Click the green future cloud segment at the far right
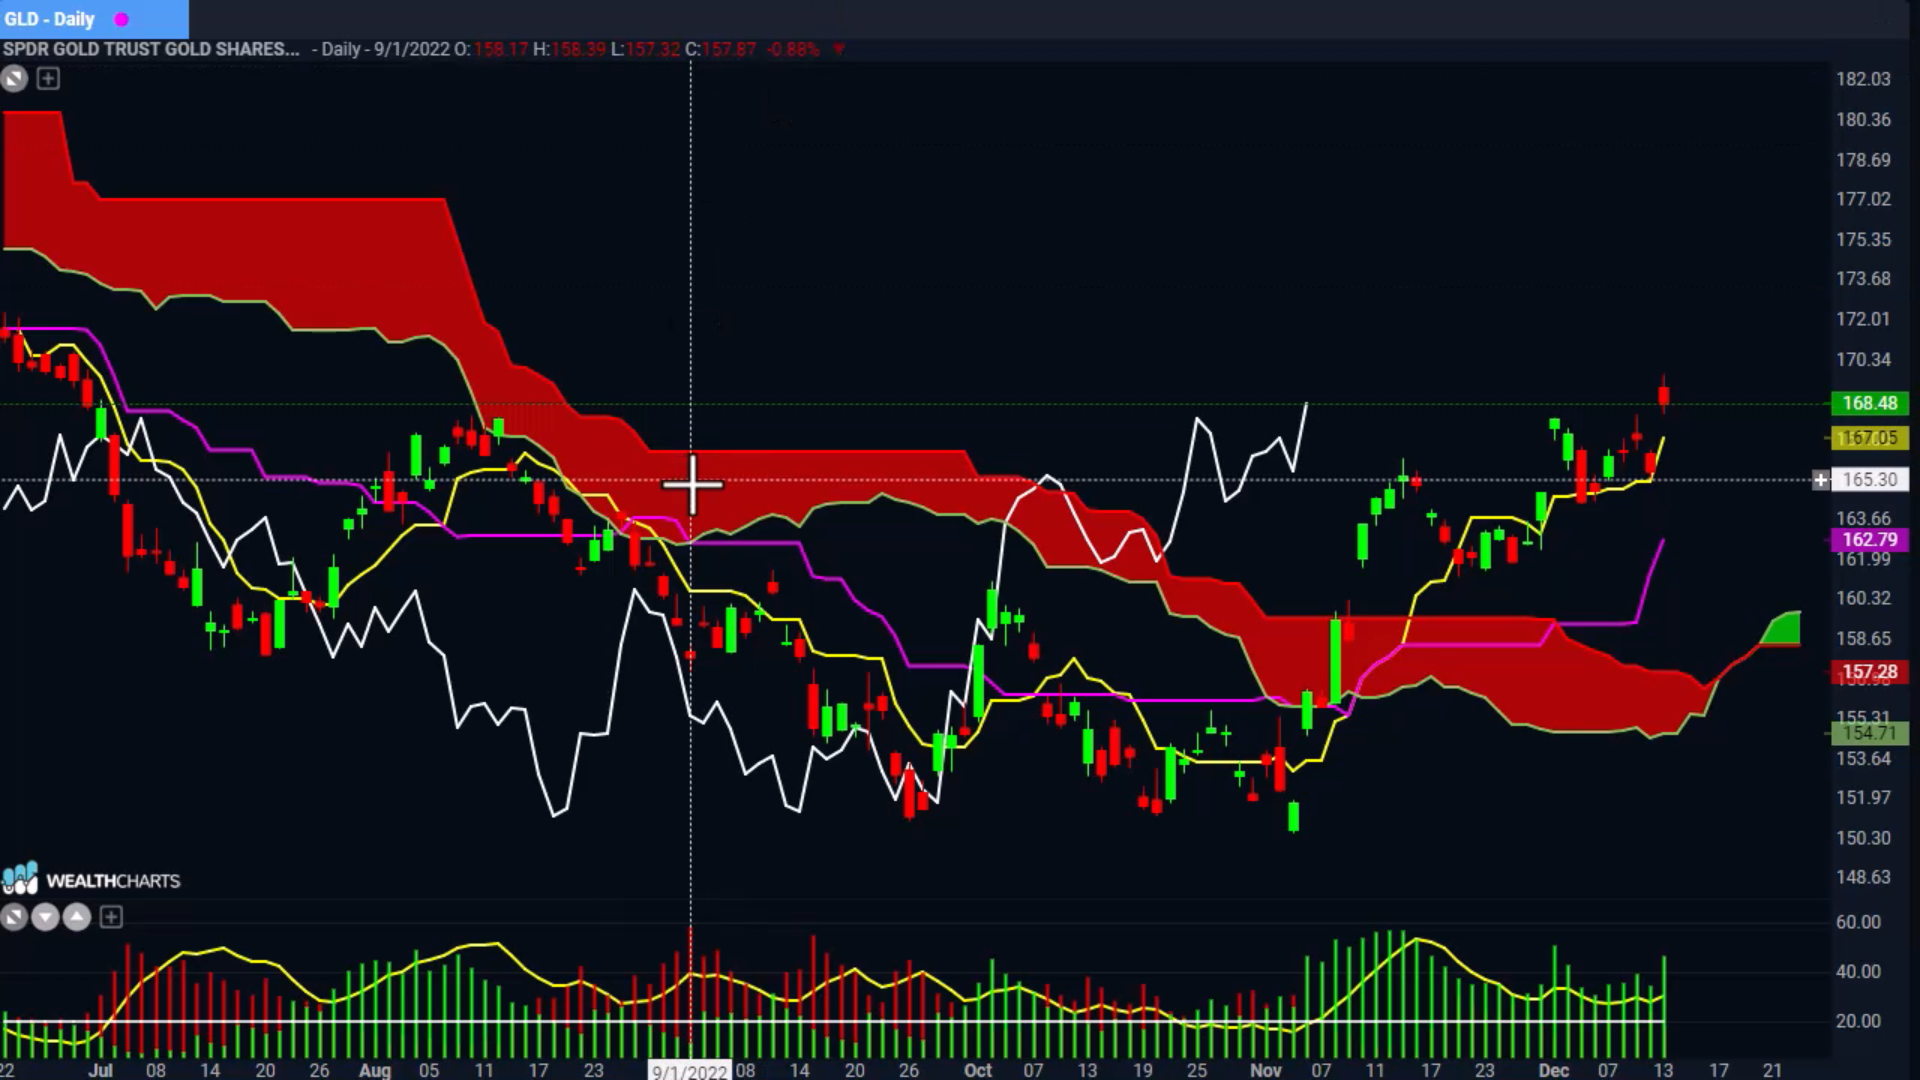This screenshot has height=1080, width=1920. (1783, 629)
